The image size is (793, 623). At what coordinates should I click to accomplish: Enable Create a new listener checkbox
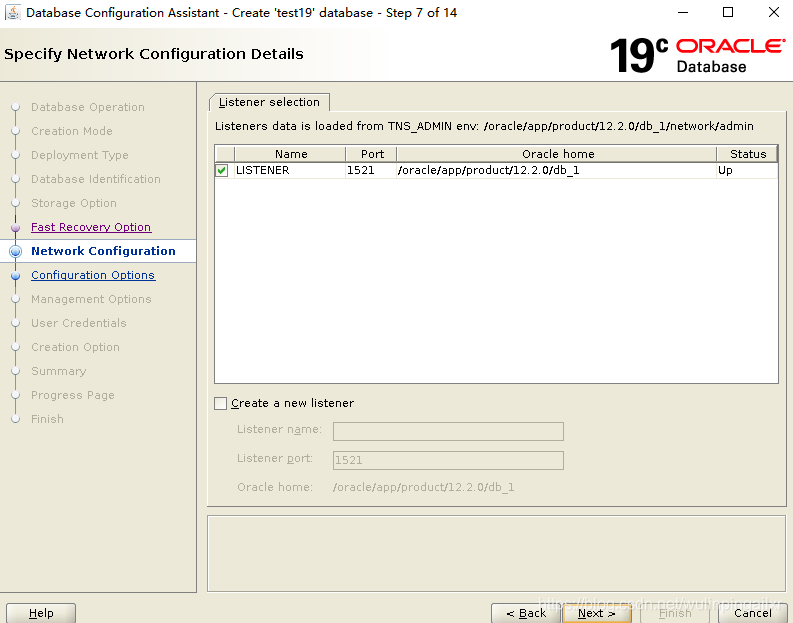tap(221, 403)
